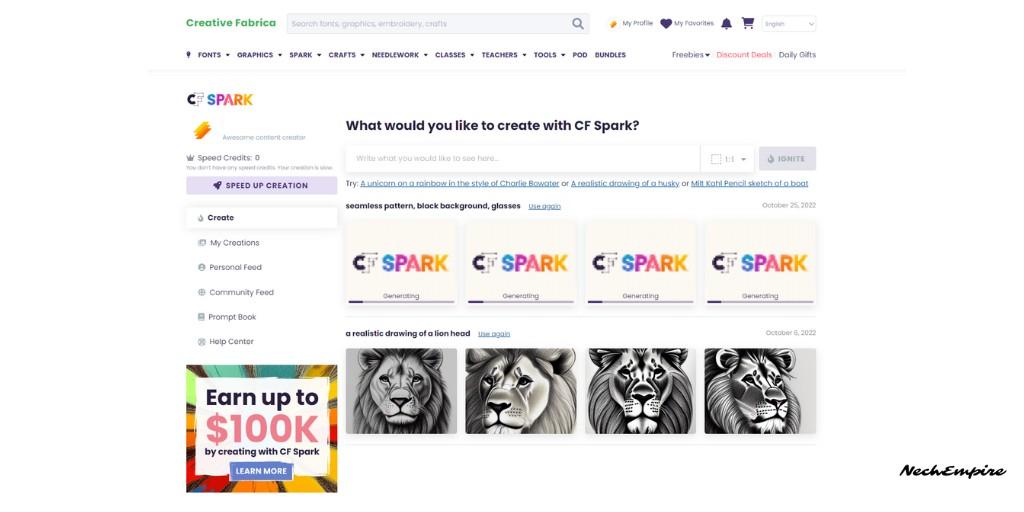The image size is (1024, 512).
Task: Click the CF Spark logo
Action: [219, 99]
